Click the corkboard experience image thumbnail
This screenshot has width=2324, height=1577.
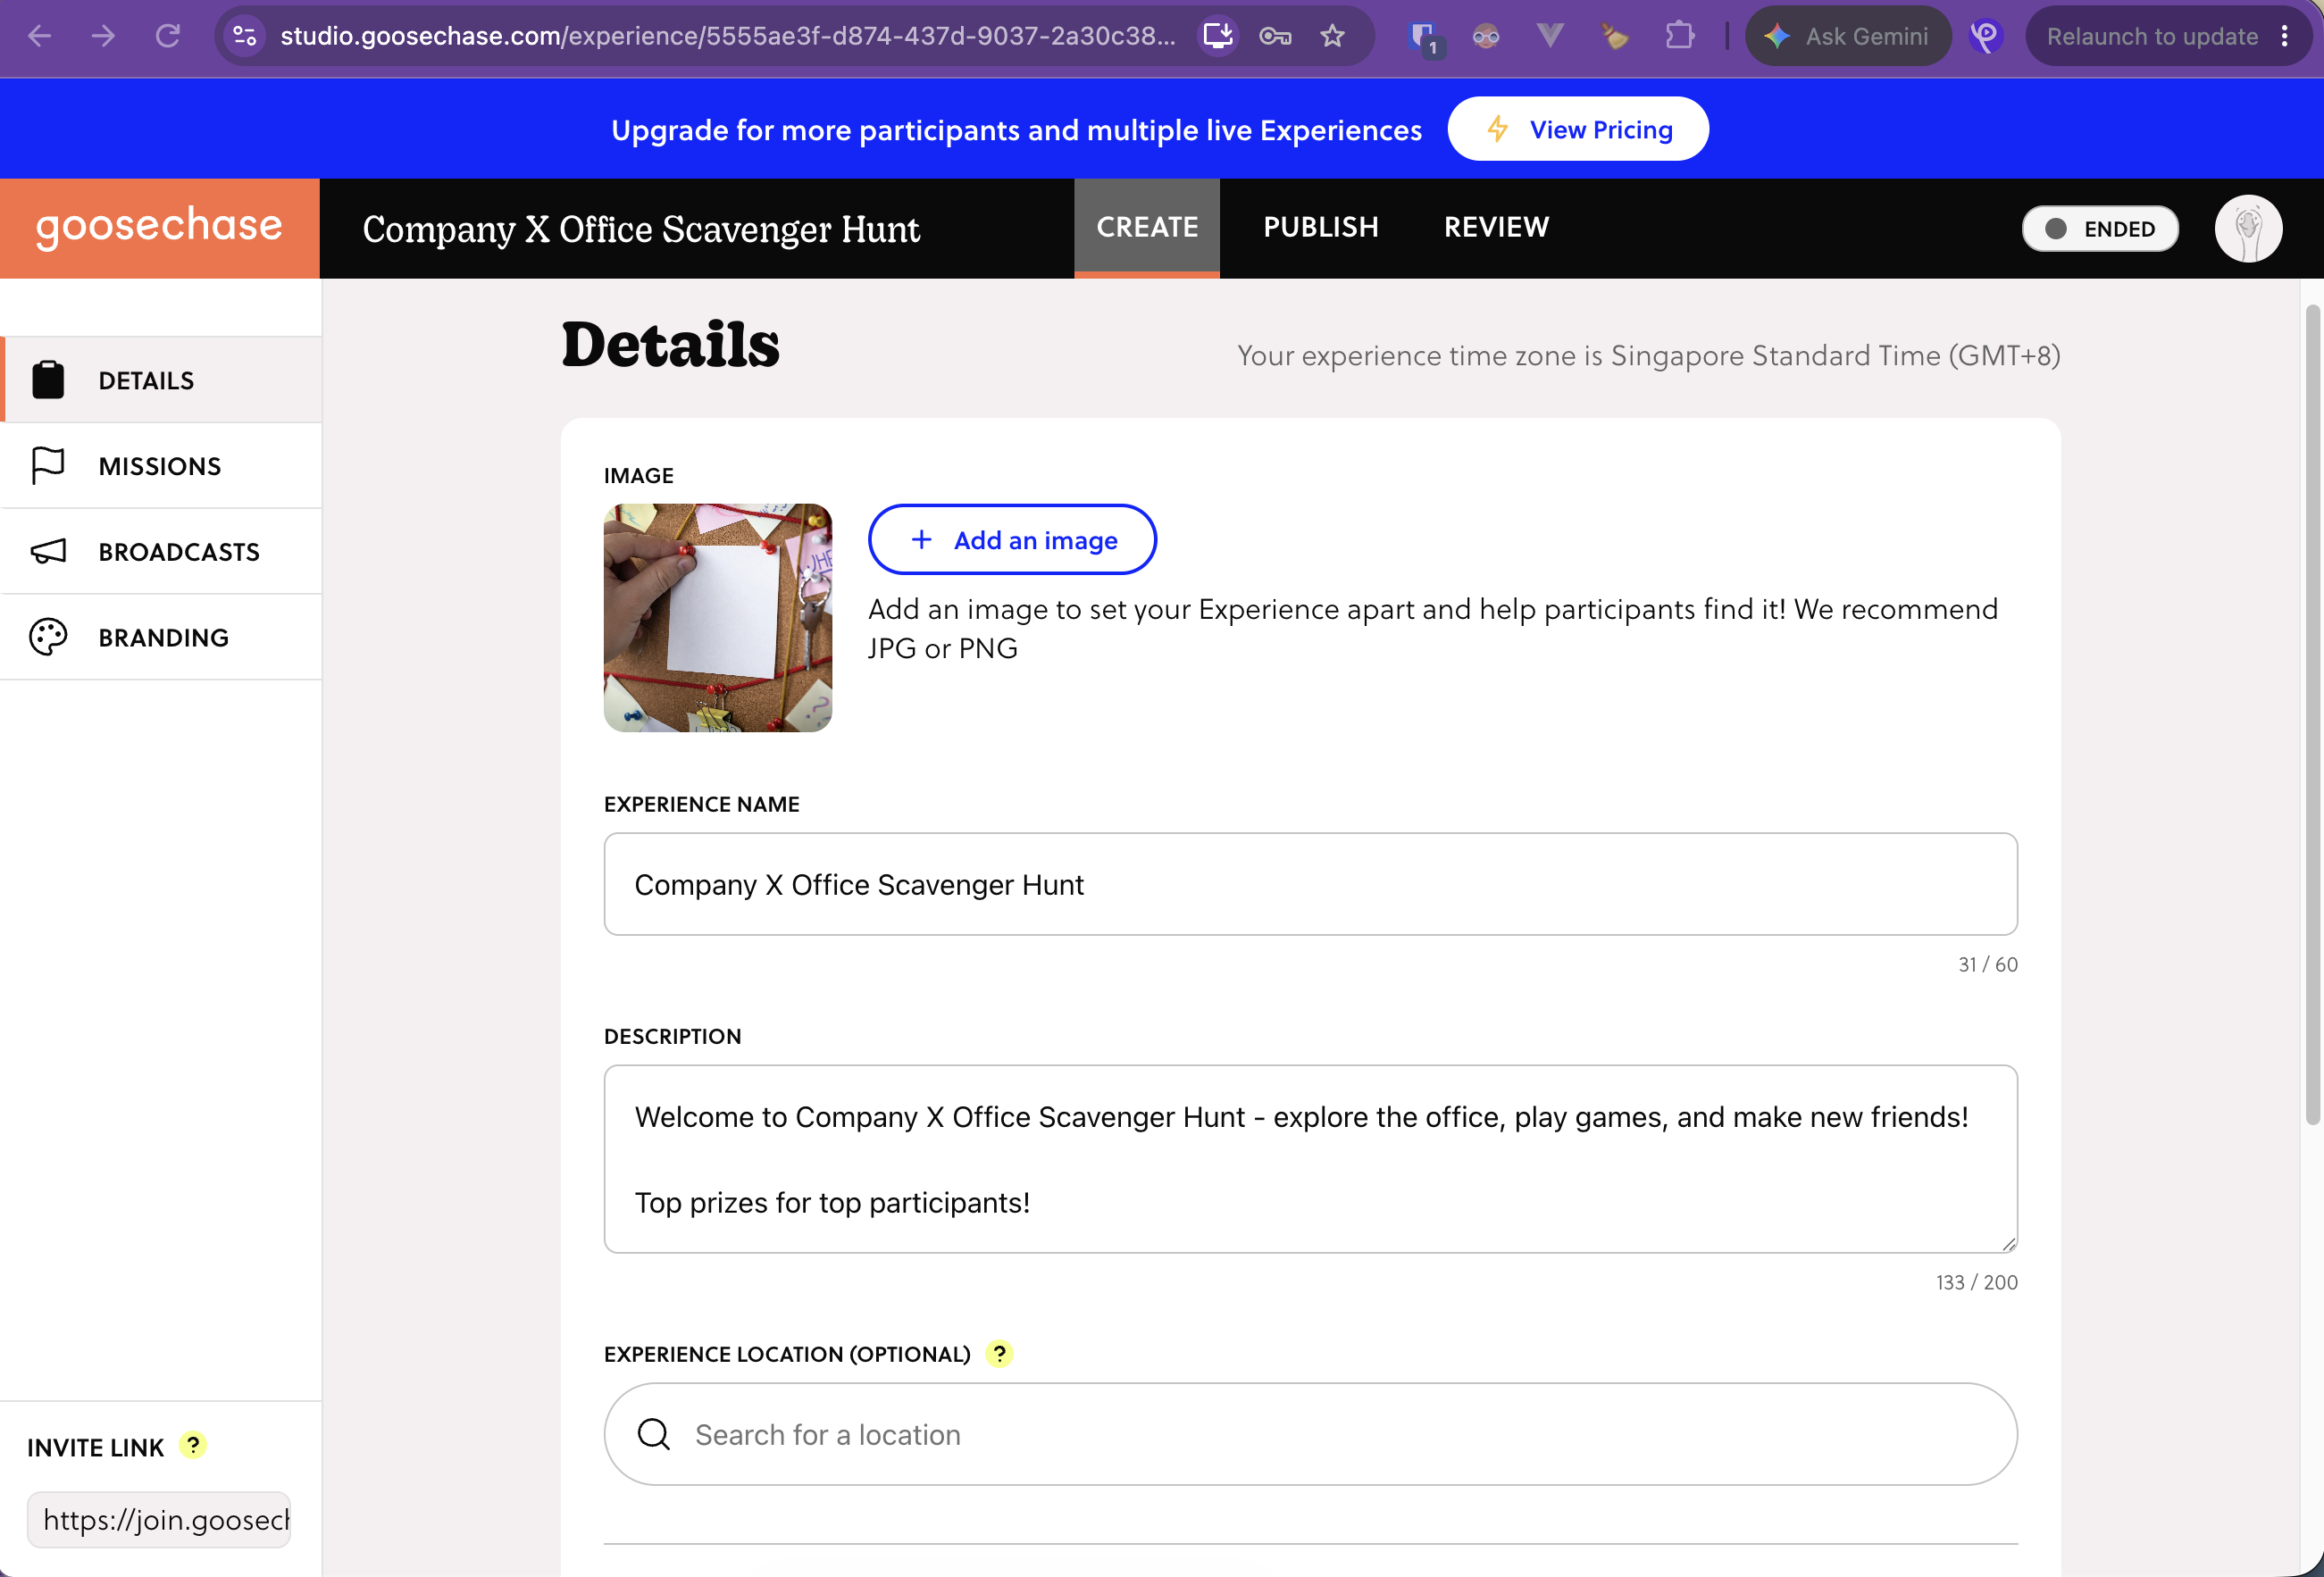[x=718, y=618]
